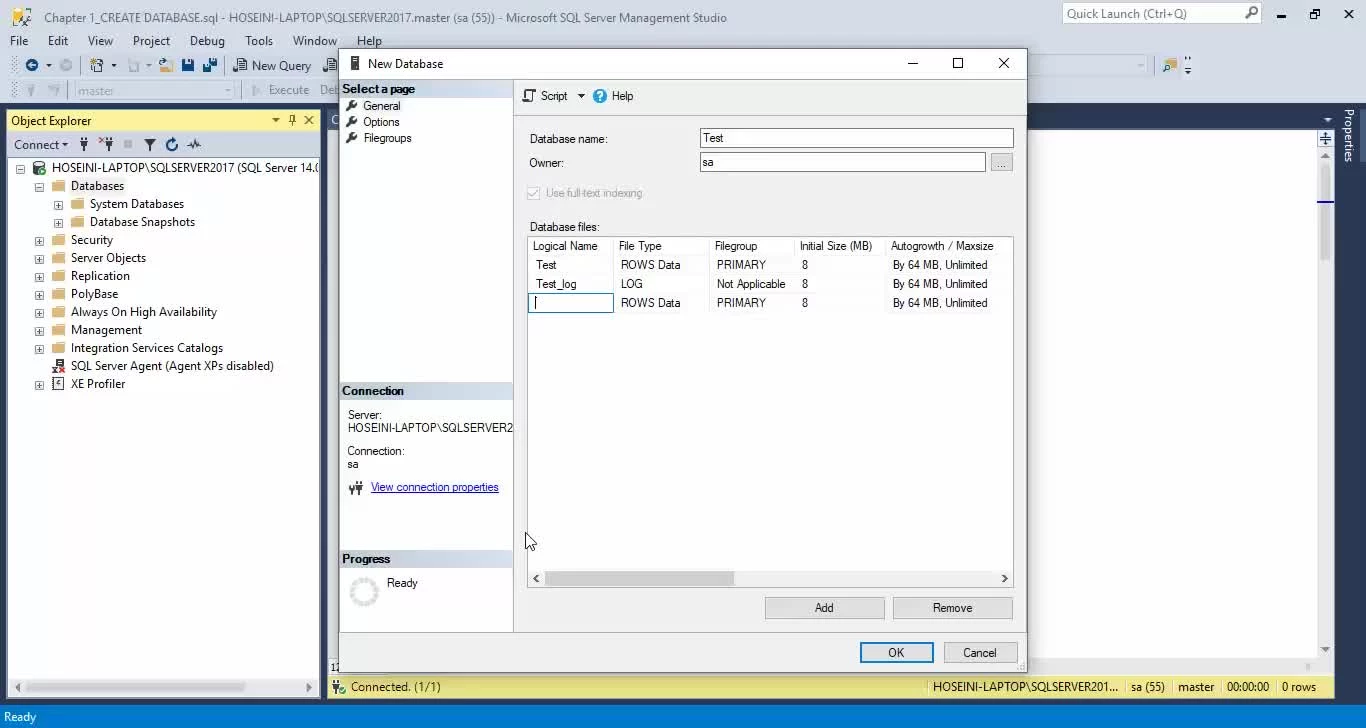Toggle the Use full-text indexing checkbox
Viewport: 1366px width, 728px height.
pos(534,193)
